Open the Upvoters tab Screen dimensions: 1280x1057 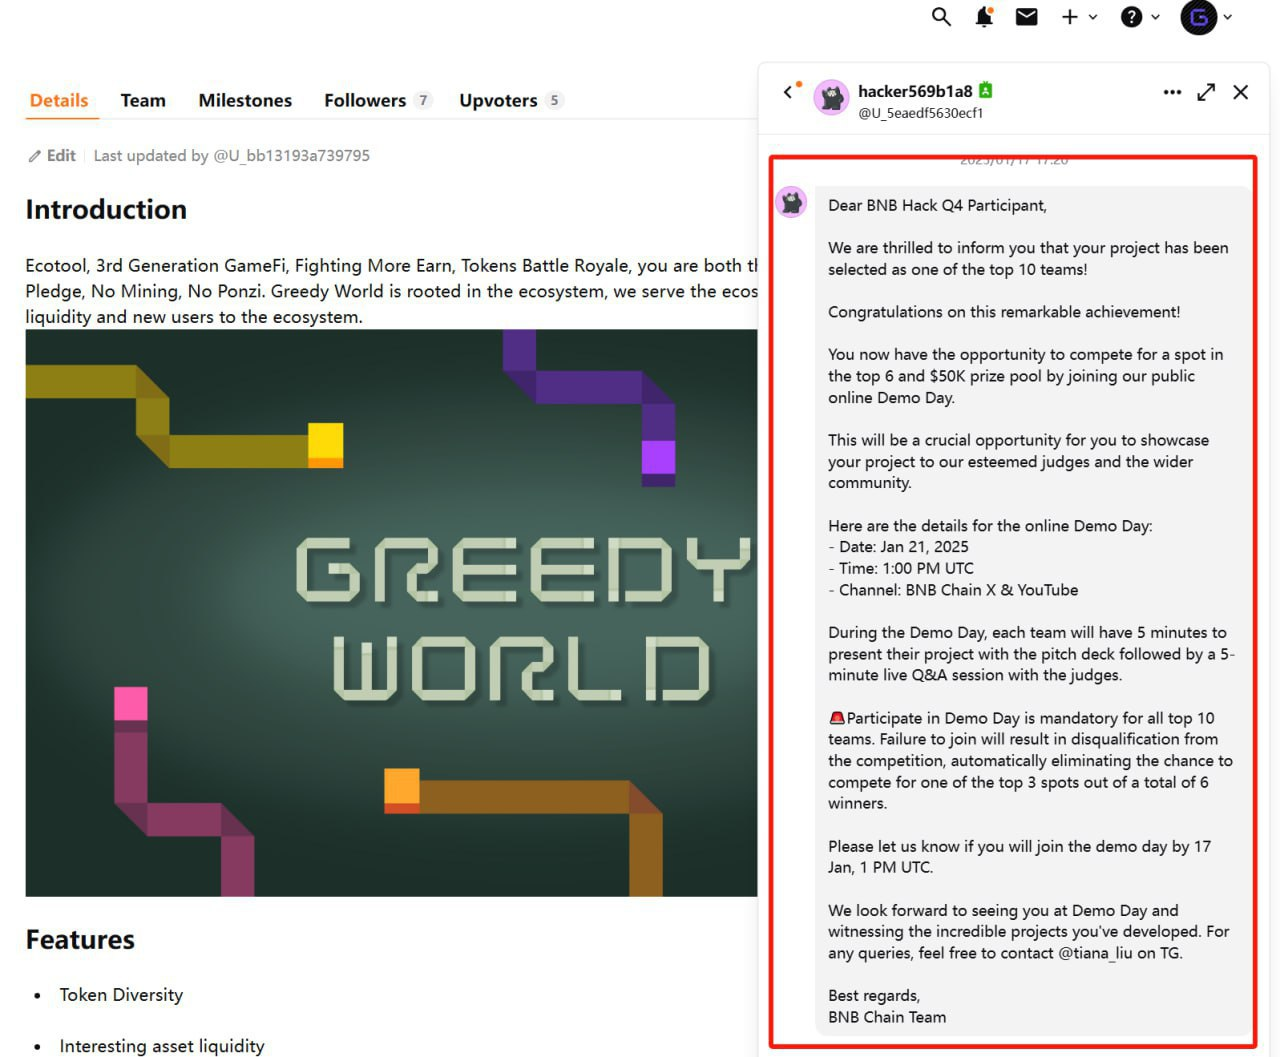[498, 100]
